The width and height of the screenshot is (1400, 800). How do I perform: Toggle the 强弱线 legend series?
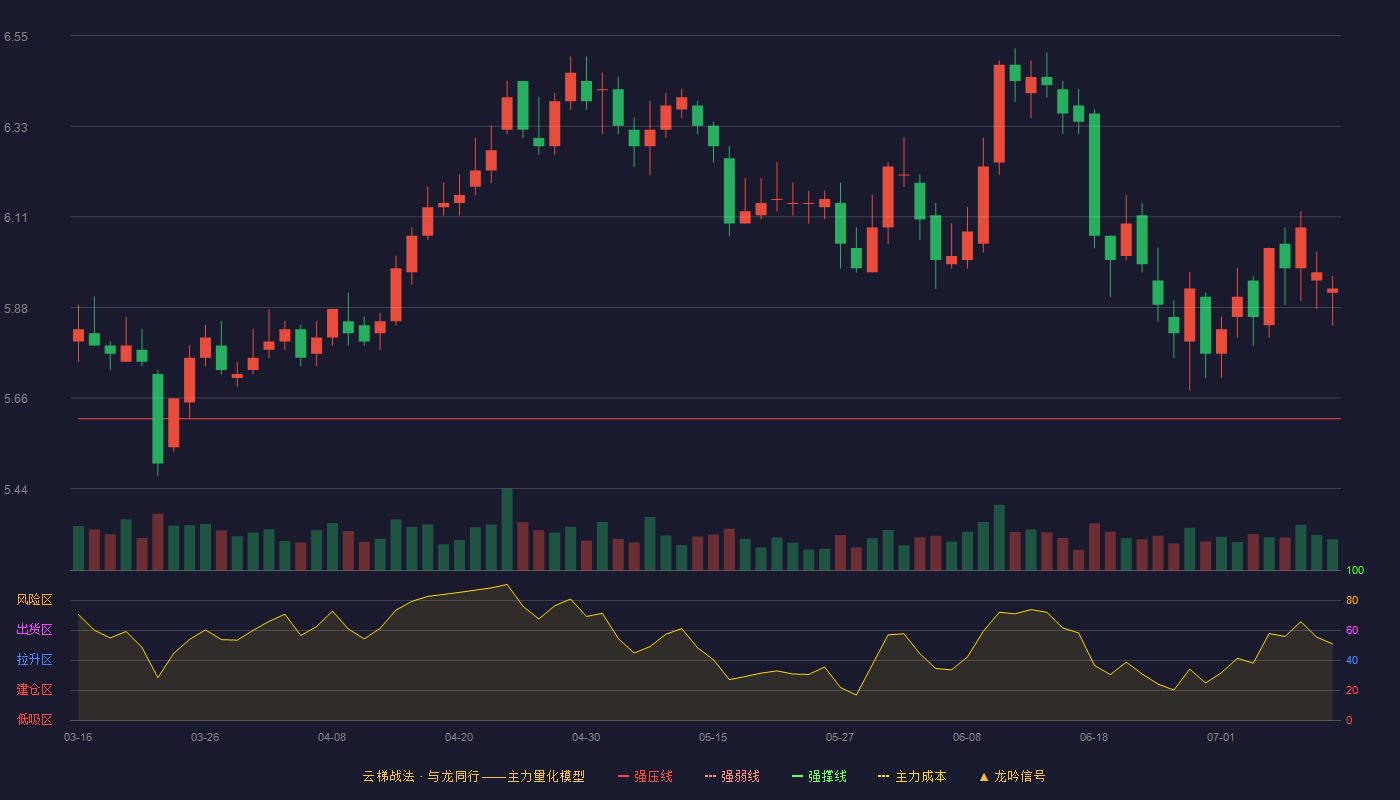point(732,776)
